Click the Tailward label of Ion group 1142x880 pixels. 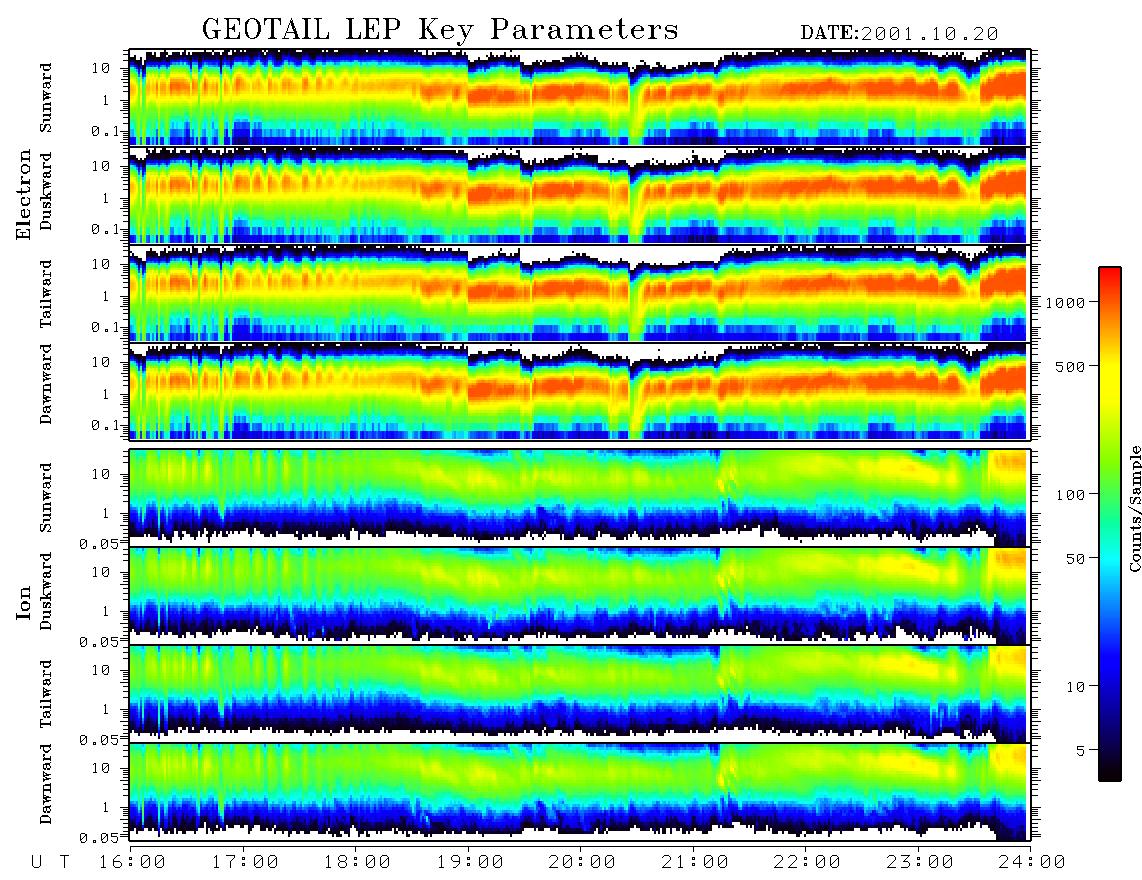(46, 693)
